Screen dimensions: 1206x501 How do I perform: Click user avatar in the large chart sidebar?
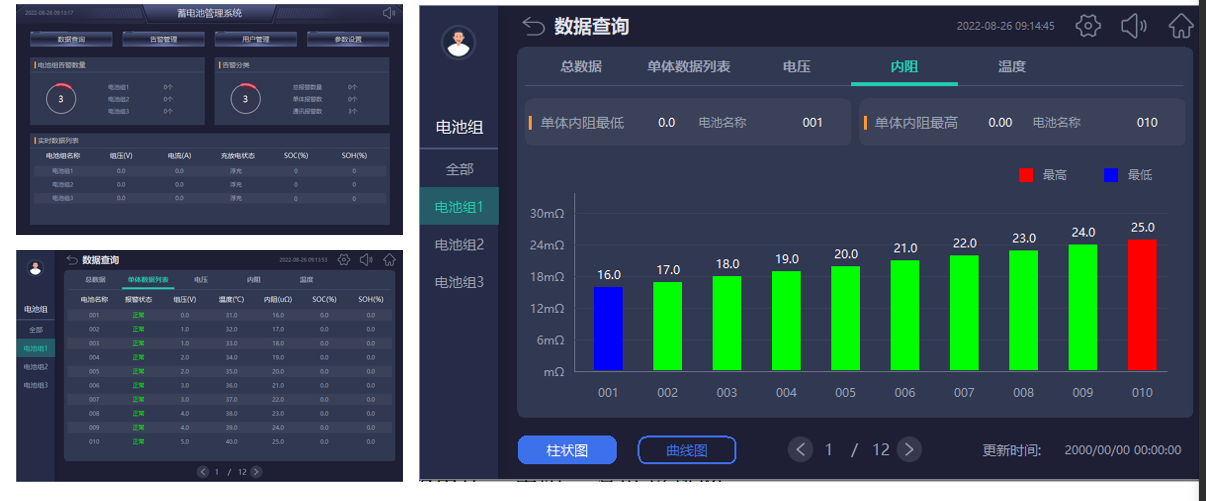point(458,42)
